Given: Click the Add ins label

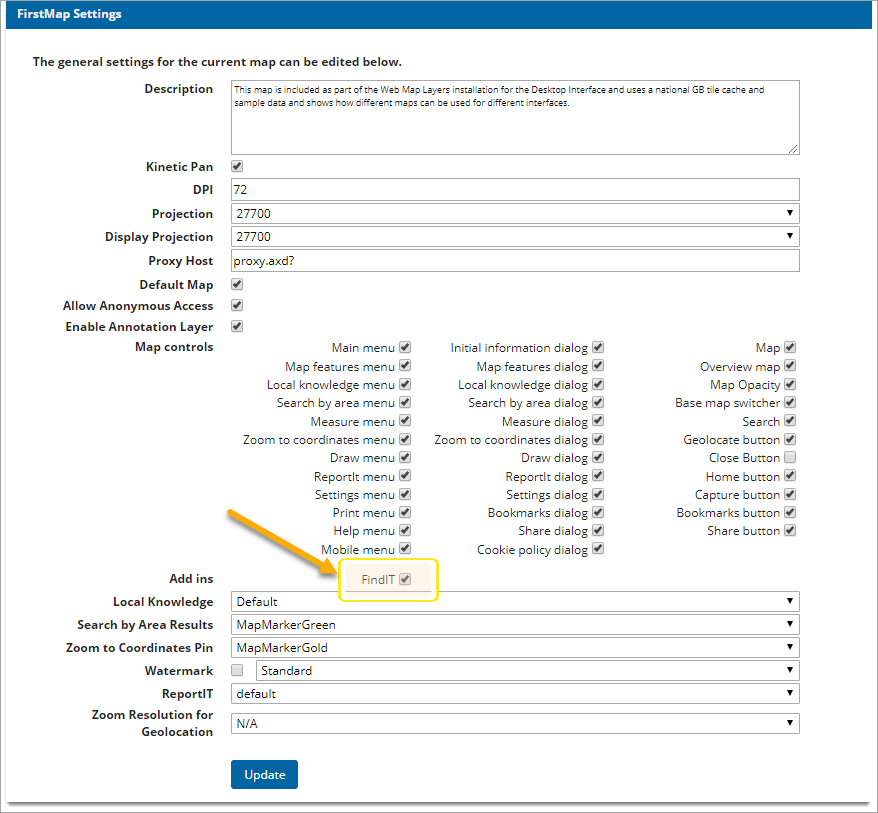Looking at the screenshot, I should (x=192, y=578).
